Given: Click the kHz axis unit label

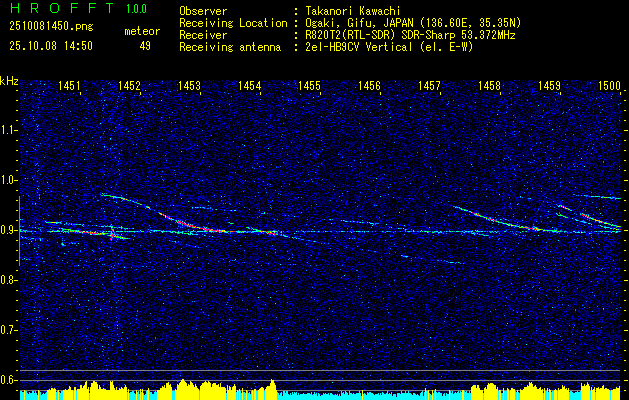Looking at the screenshot, I should tap(9, 81).
